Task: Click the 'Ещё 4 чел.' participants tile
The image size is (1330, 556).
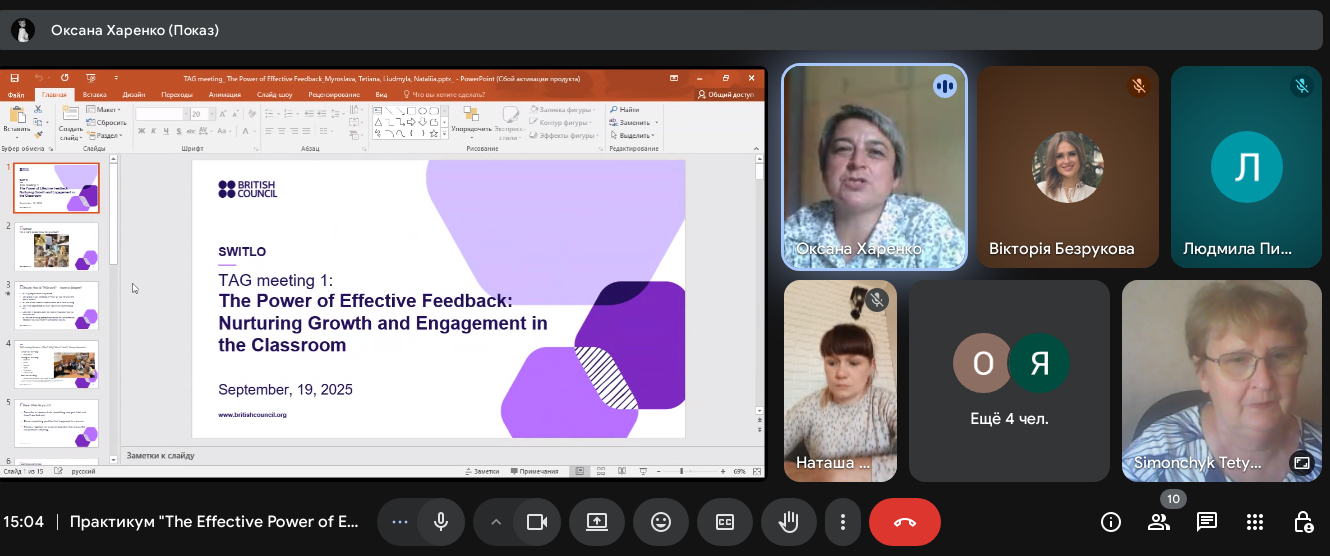Action: [1009, 381]
